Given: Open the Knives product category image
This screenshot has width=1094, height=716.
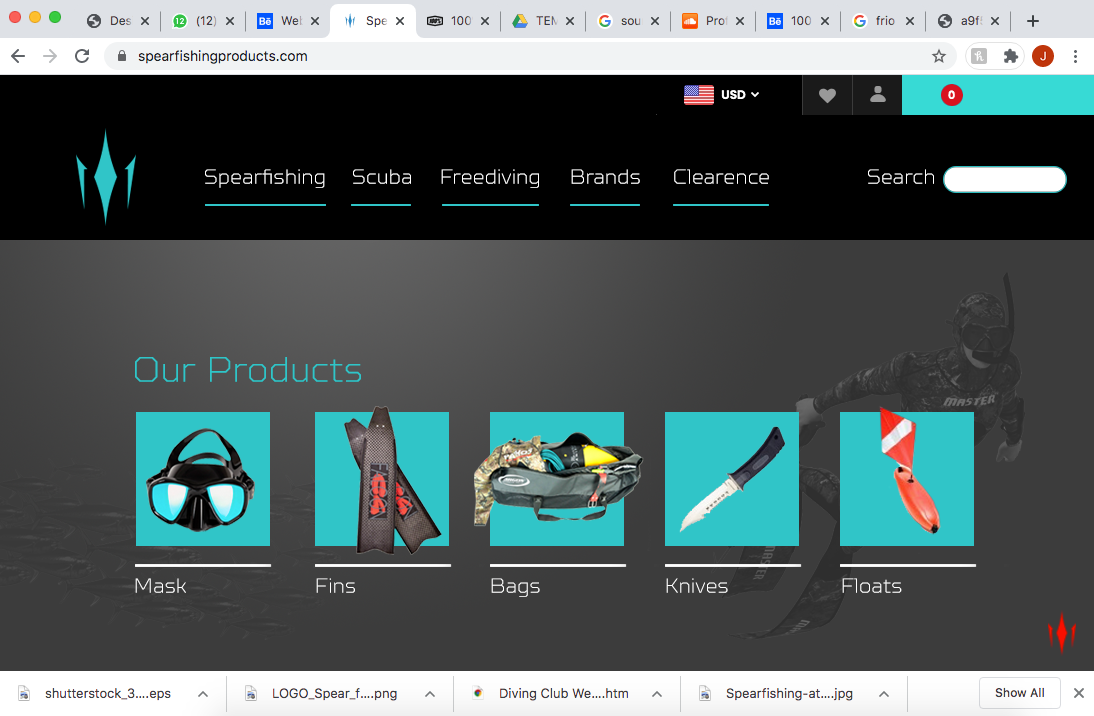Looking at the screenshot, I should pos(732,479).
